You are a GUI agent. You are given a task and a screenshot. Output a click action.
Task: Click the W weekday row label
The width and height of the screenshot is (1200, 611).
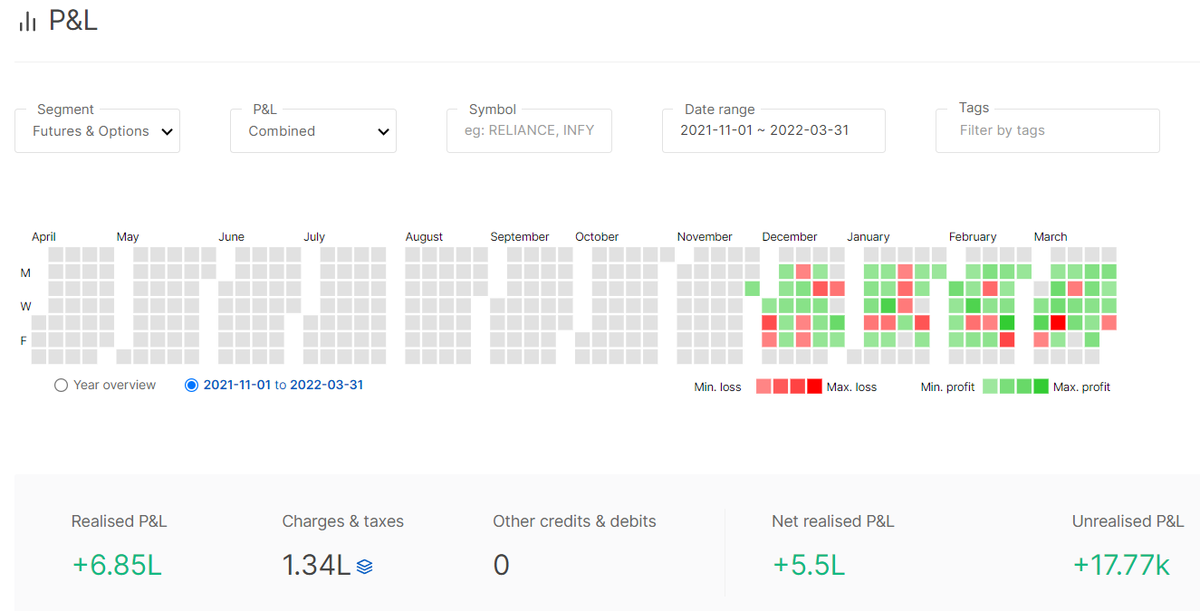25,306
